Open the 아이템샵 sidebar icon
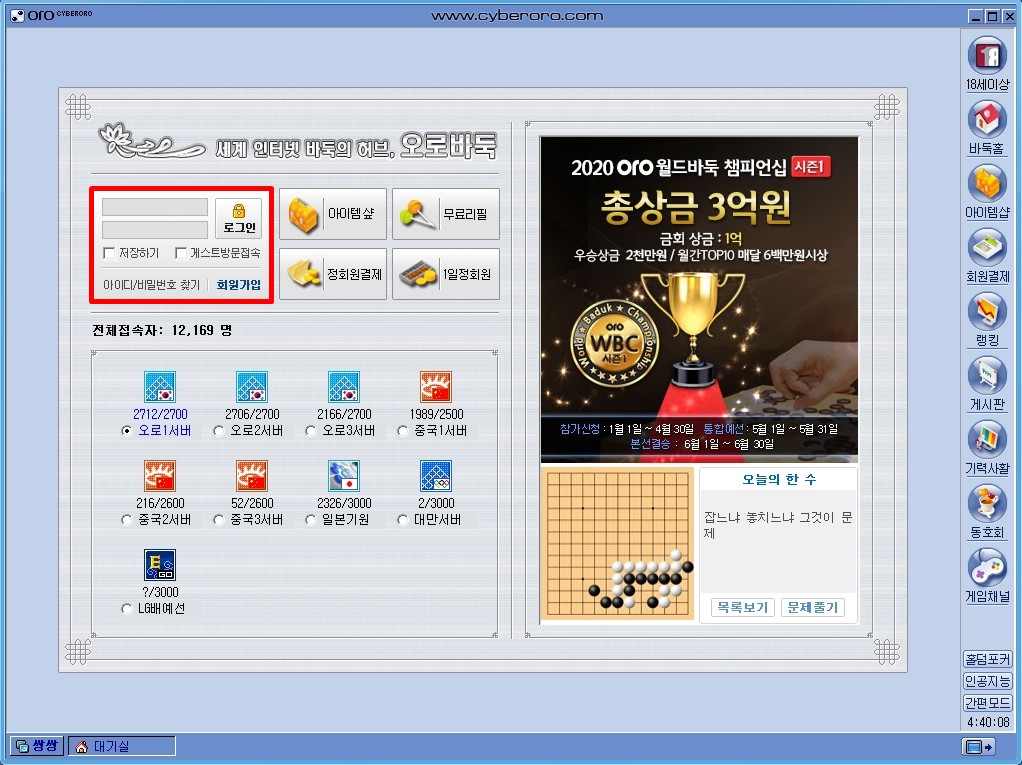The image size is (1022, 765). pyautogui.click(x=987, y=184)
